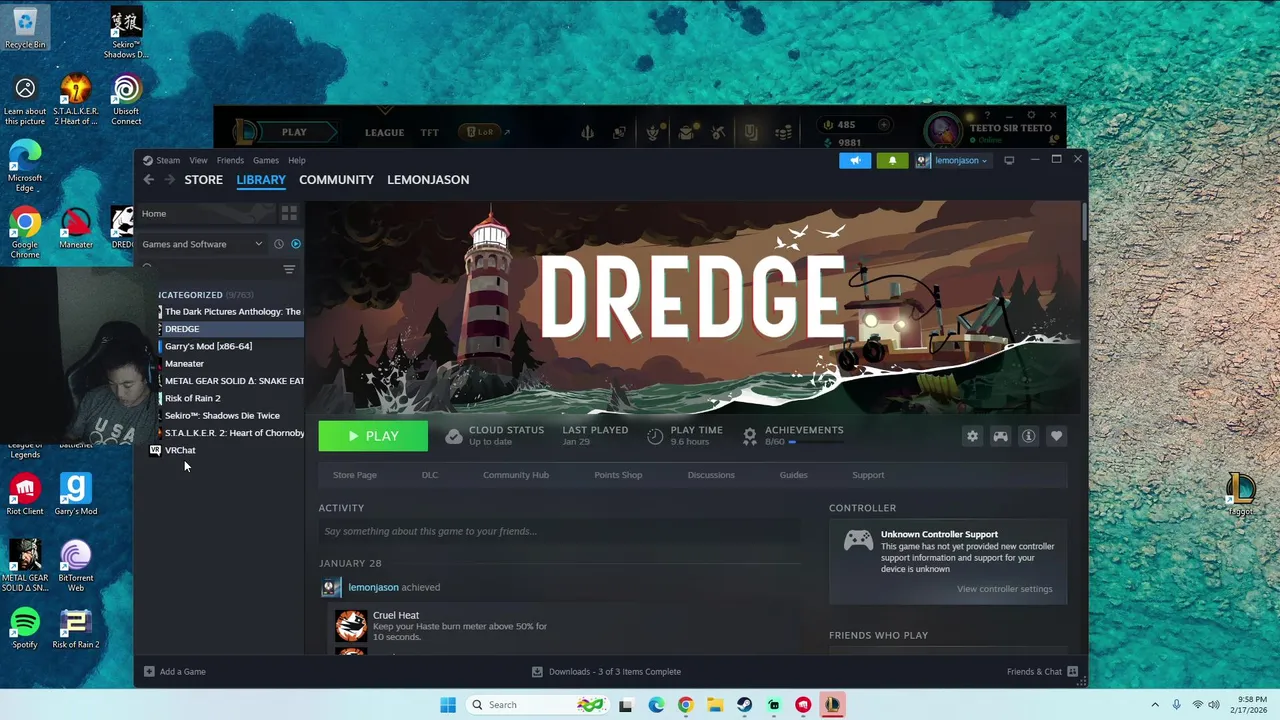The width and height of the screenshot is (1280, 720).
Task: Select the LIBRARY tab
Action: [x=261, y=180]
